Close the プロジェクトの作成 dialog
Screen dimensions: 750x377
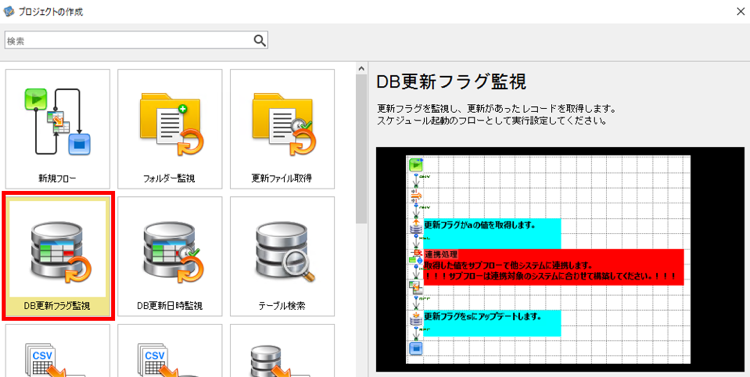740,12
